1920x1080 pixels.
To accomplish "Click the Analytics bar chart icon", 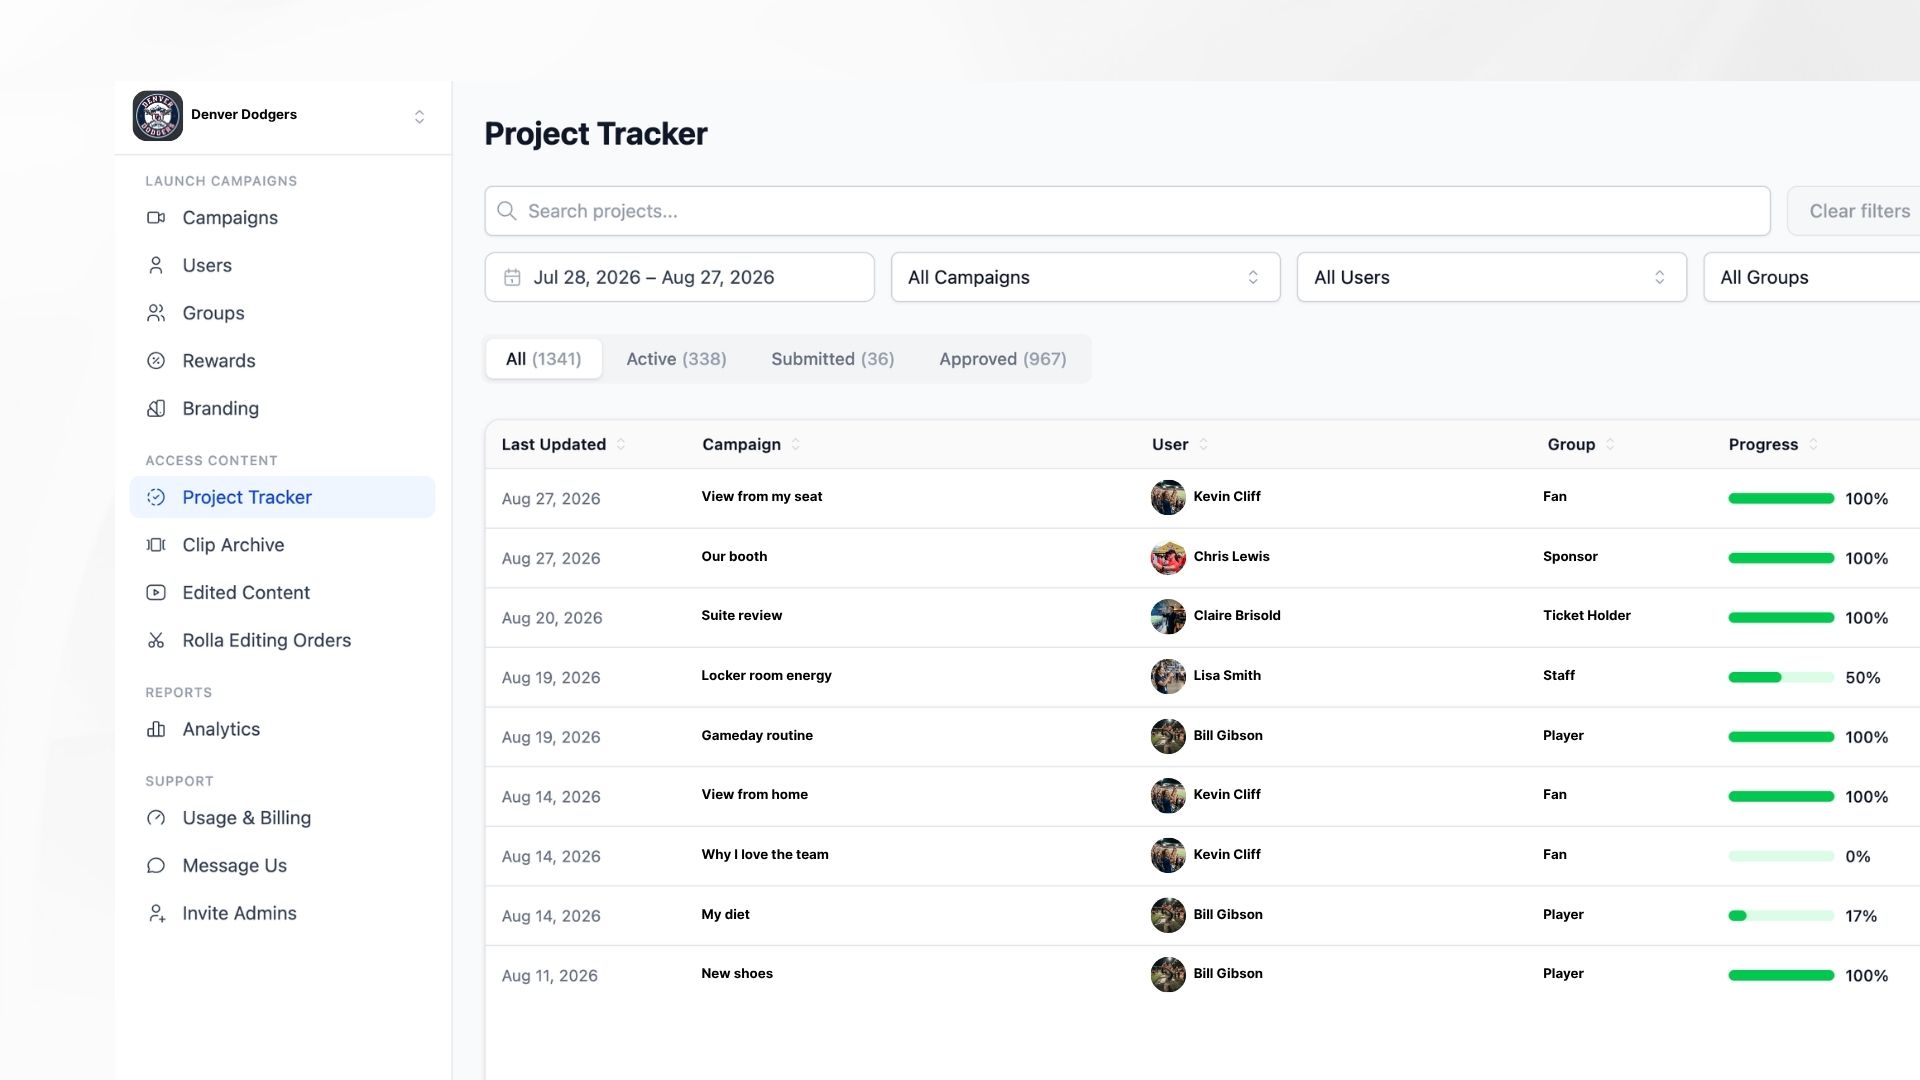I will (156, 730).
